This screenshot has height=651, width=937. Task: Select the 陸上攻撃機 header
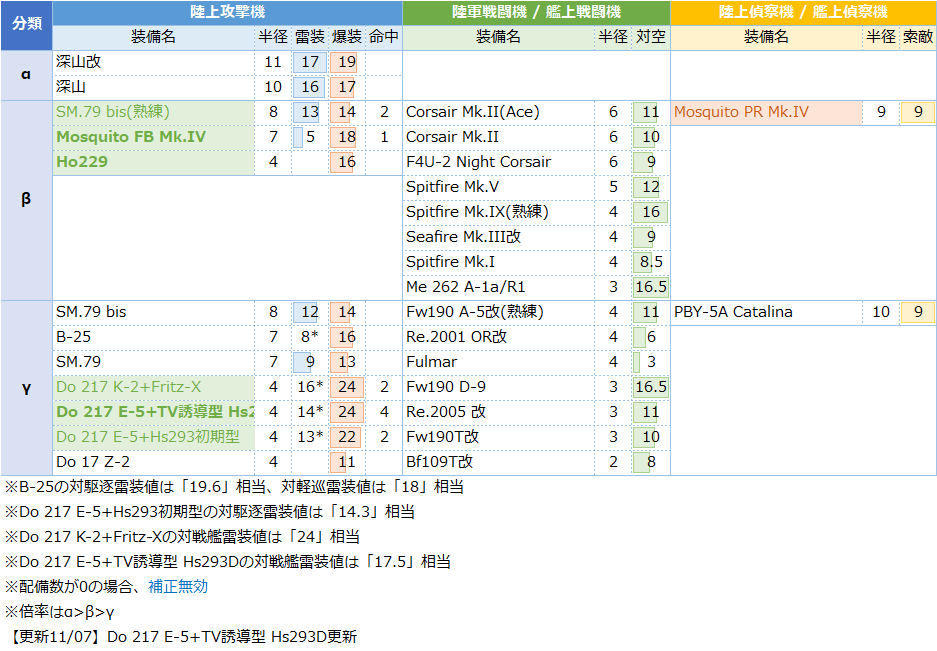point(227,13)
